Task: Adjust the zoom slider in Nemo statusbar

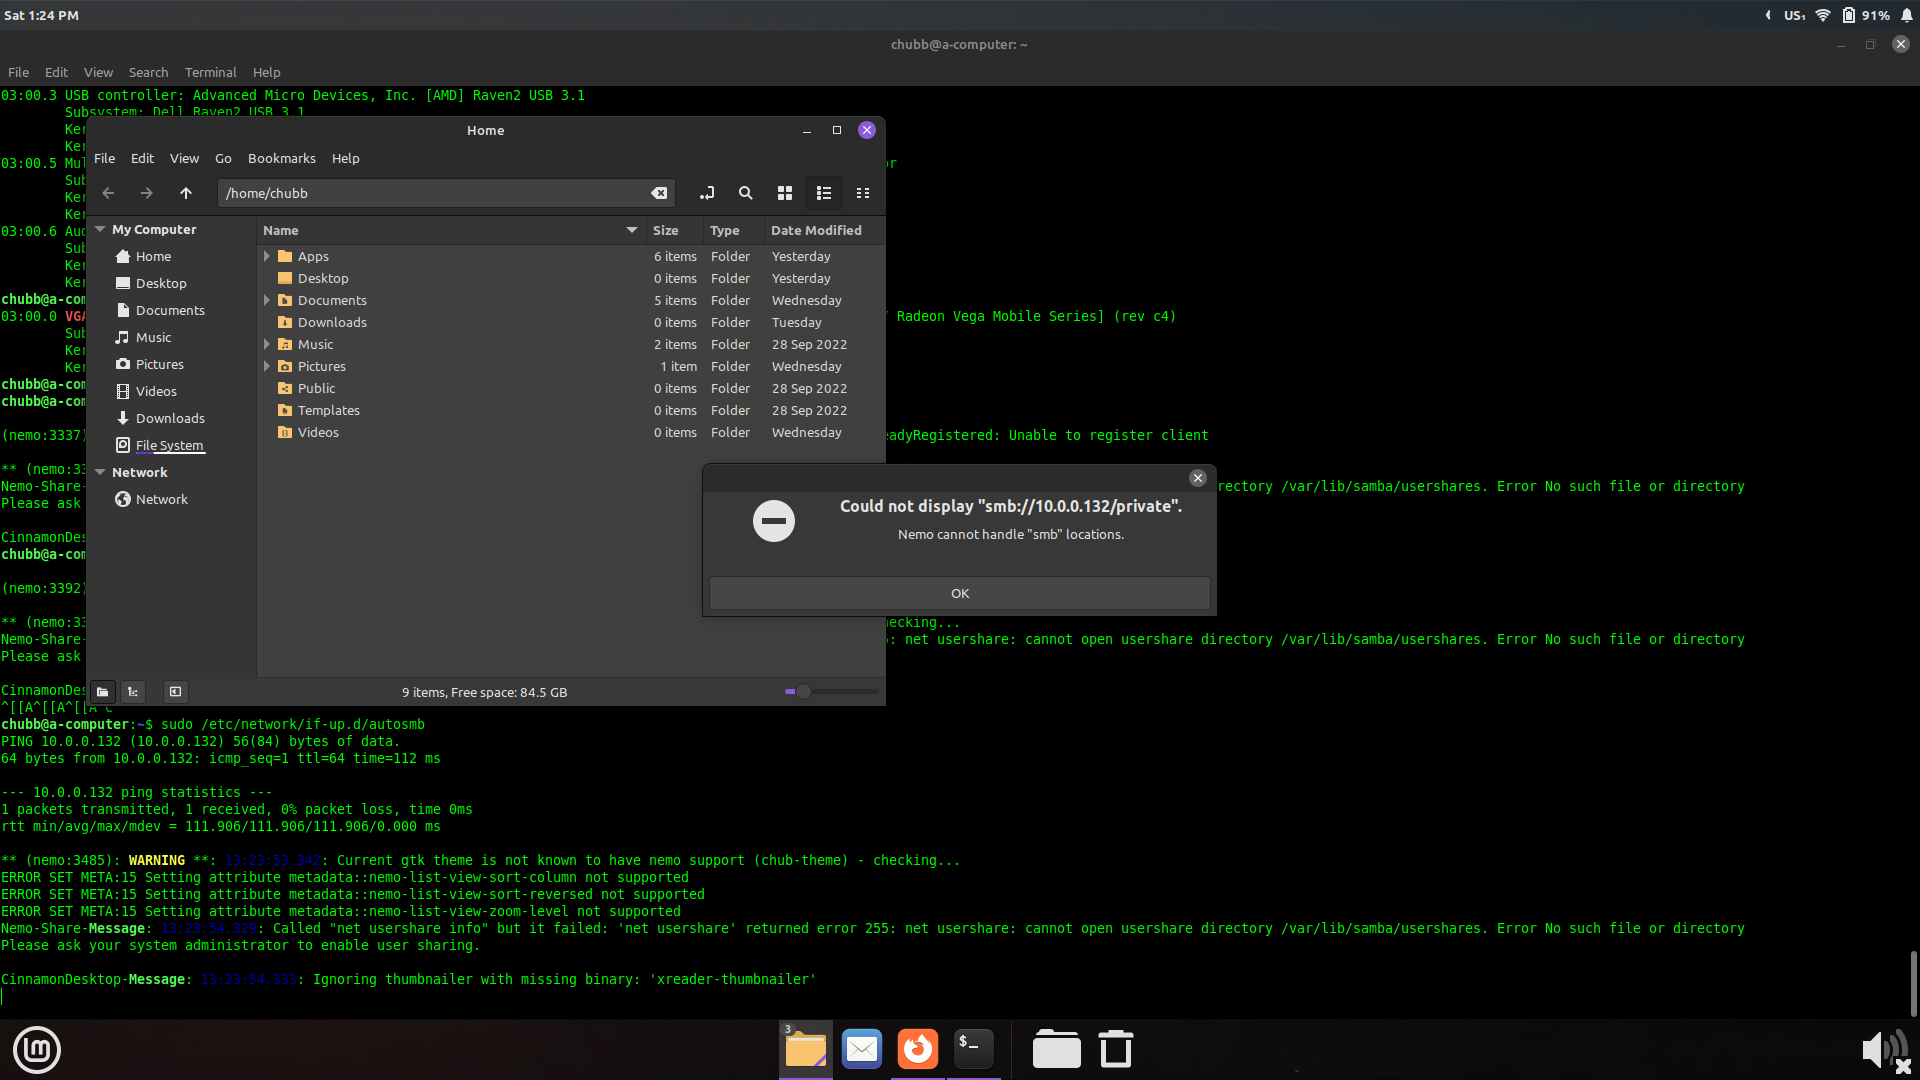Action: click(x=803, y=691)
